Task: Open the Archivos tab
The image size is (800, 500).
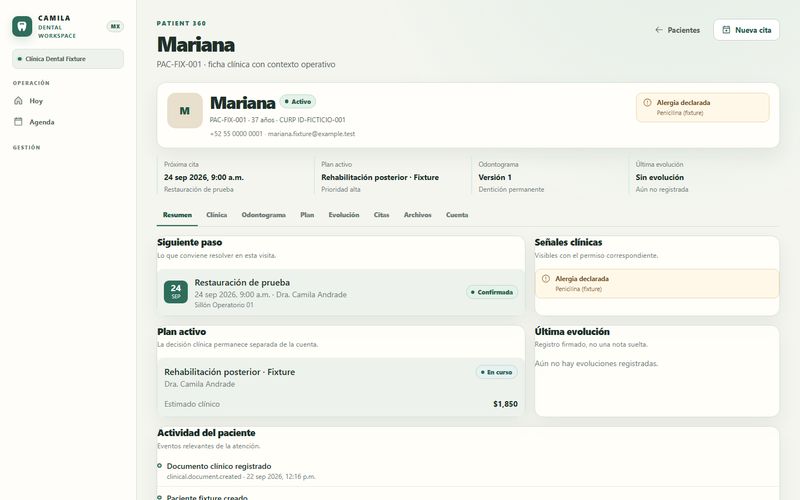Action: click(x=417, y=215)
